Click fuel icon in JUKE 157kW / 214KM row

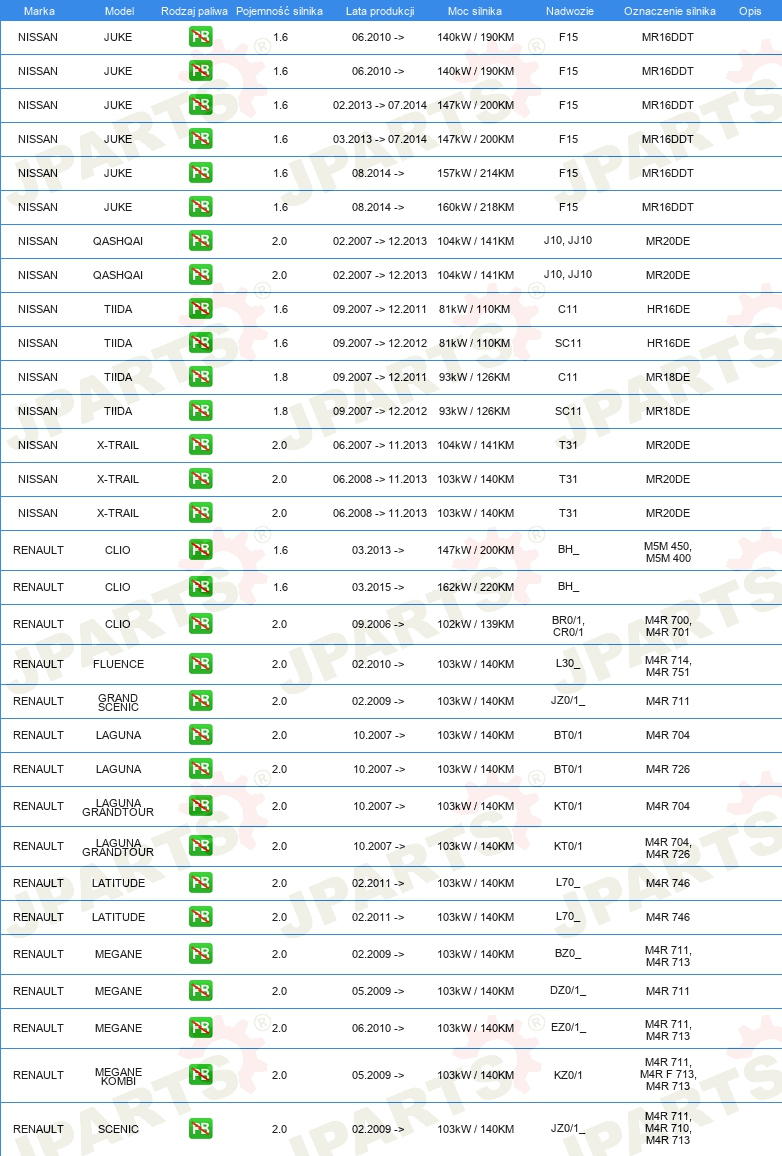point(200,173)
